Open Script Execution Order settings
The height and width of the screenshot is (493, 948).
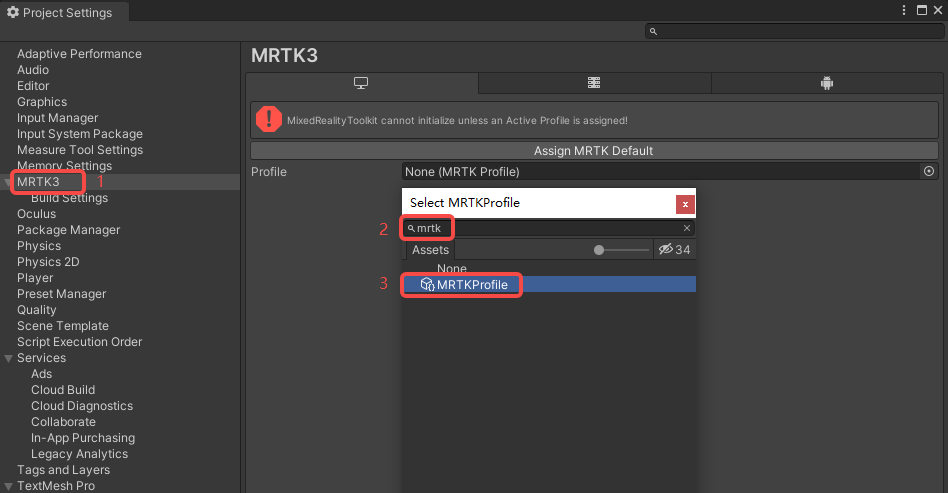79,342
